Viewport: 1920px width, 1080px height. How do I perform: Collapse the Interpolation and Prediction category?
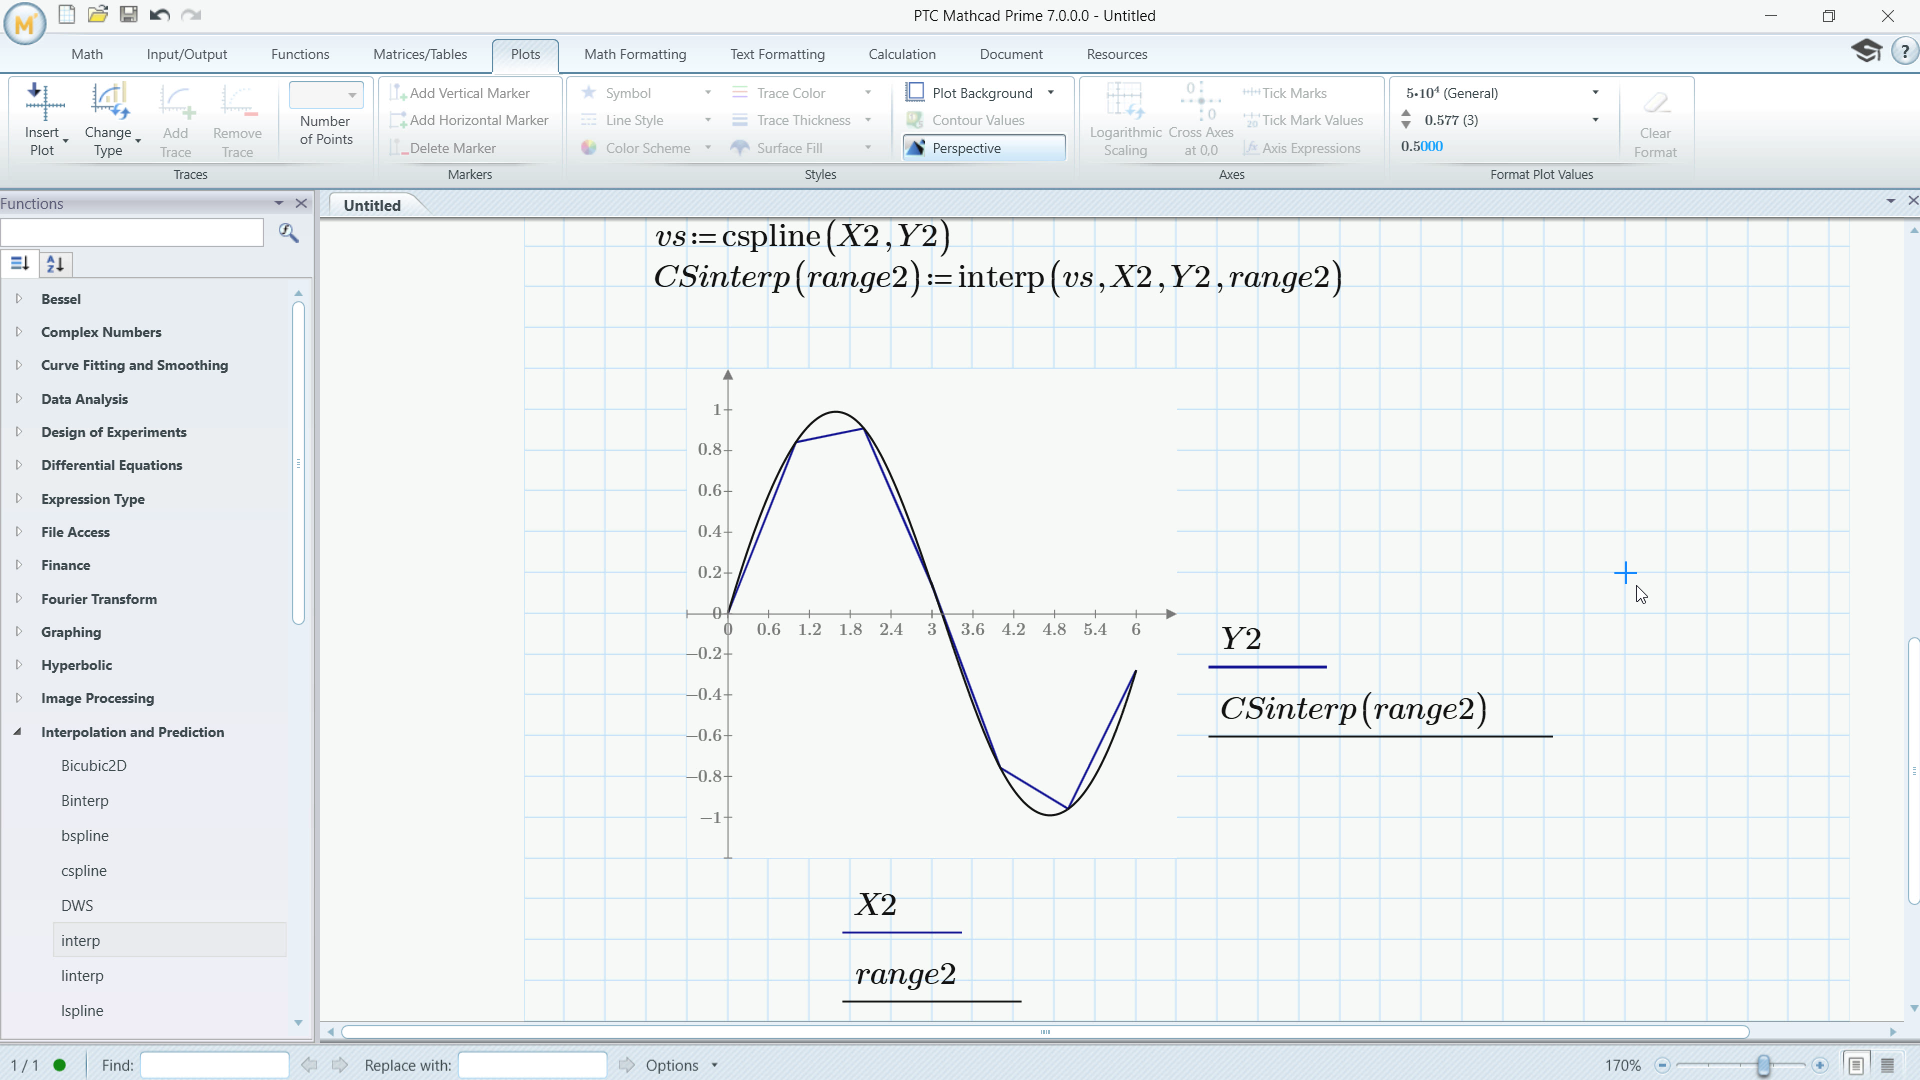pos(18,732)
